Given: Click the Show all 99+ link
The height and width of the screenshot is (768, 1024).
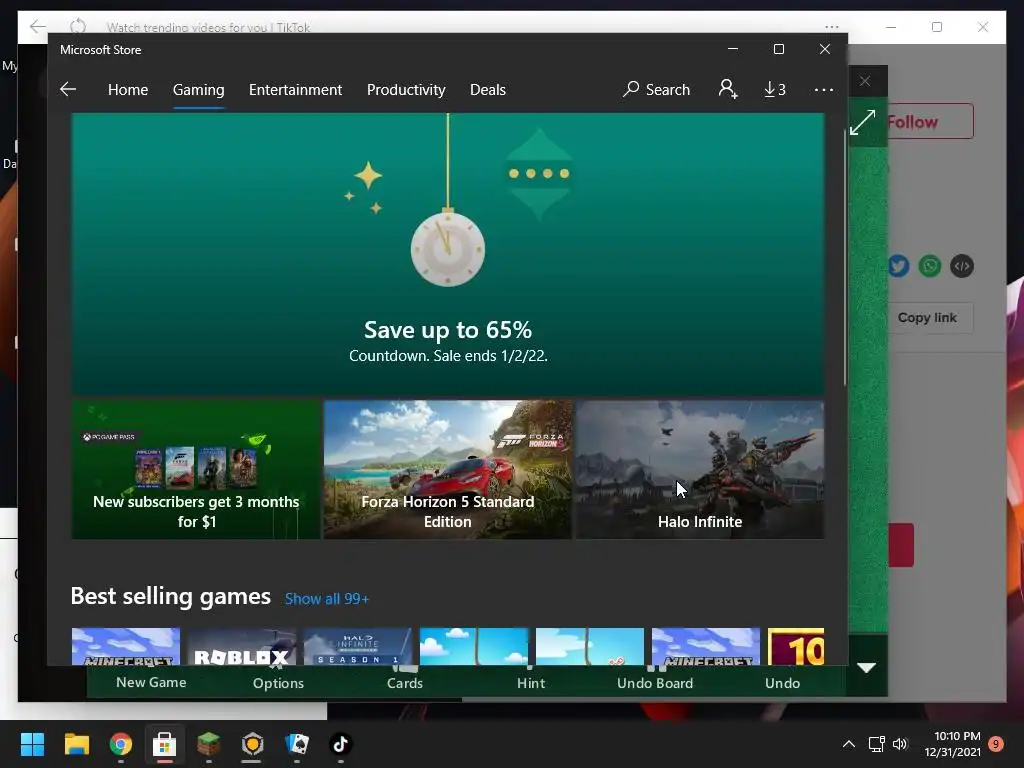Looking at the screenshot, I should click(x=327, y=599).
